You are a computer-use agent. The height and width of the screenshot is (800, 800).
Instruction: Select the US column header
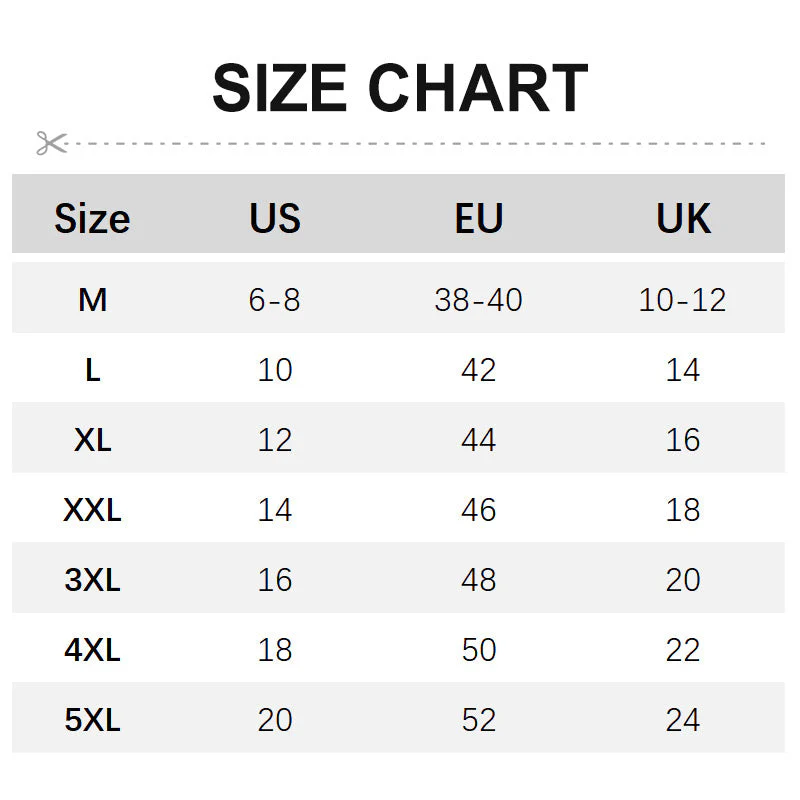click(275, 218)
